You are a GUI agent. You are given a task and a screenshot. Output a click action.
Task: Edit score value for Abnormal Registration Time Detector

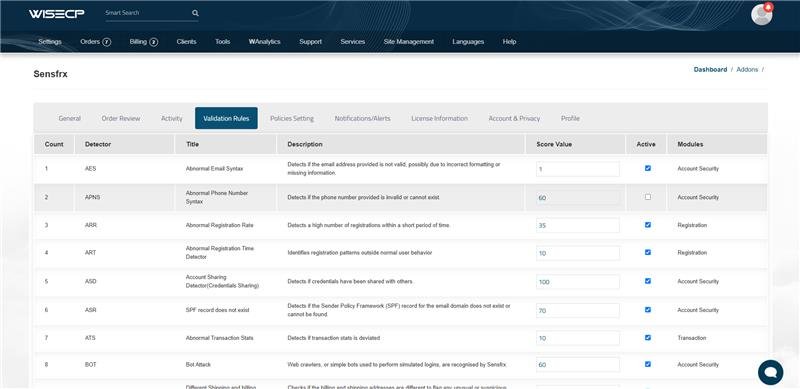click(578, 253)
